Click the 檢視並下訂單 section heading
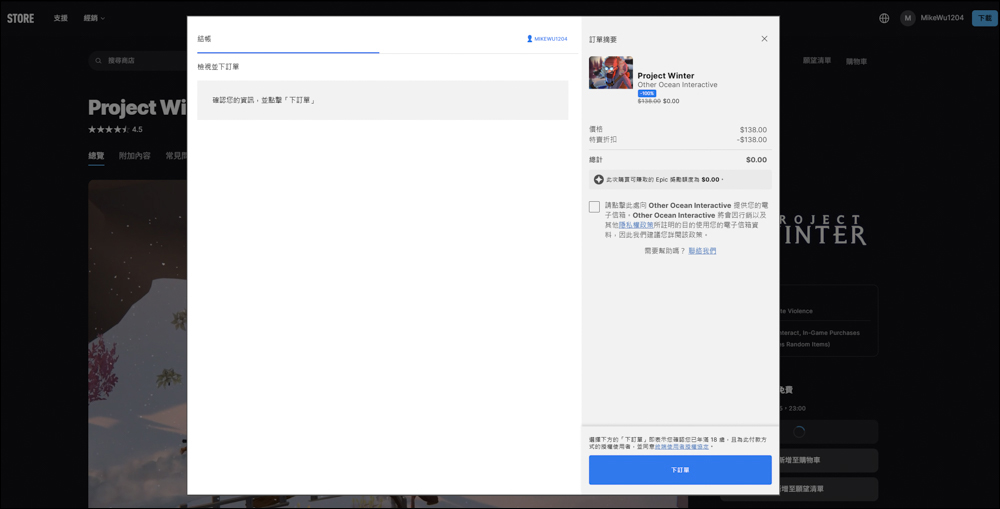The image size is (1000, 509). [218, 67]
